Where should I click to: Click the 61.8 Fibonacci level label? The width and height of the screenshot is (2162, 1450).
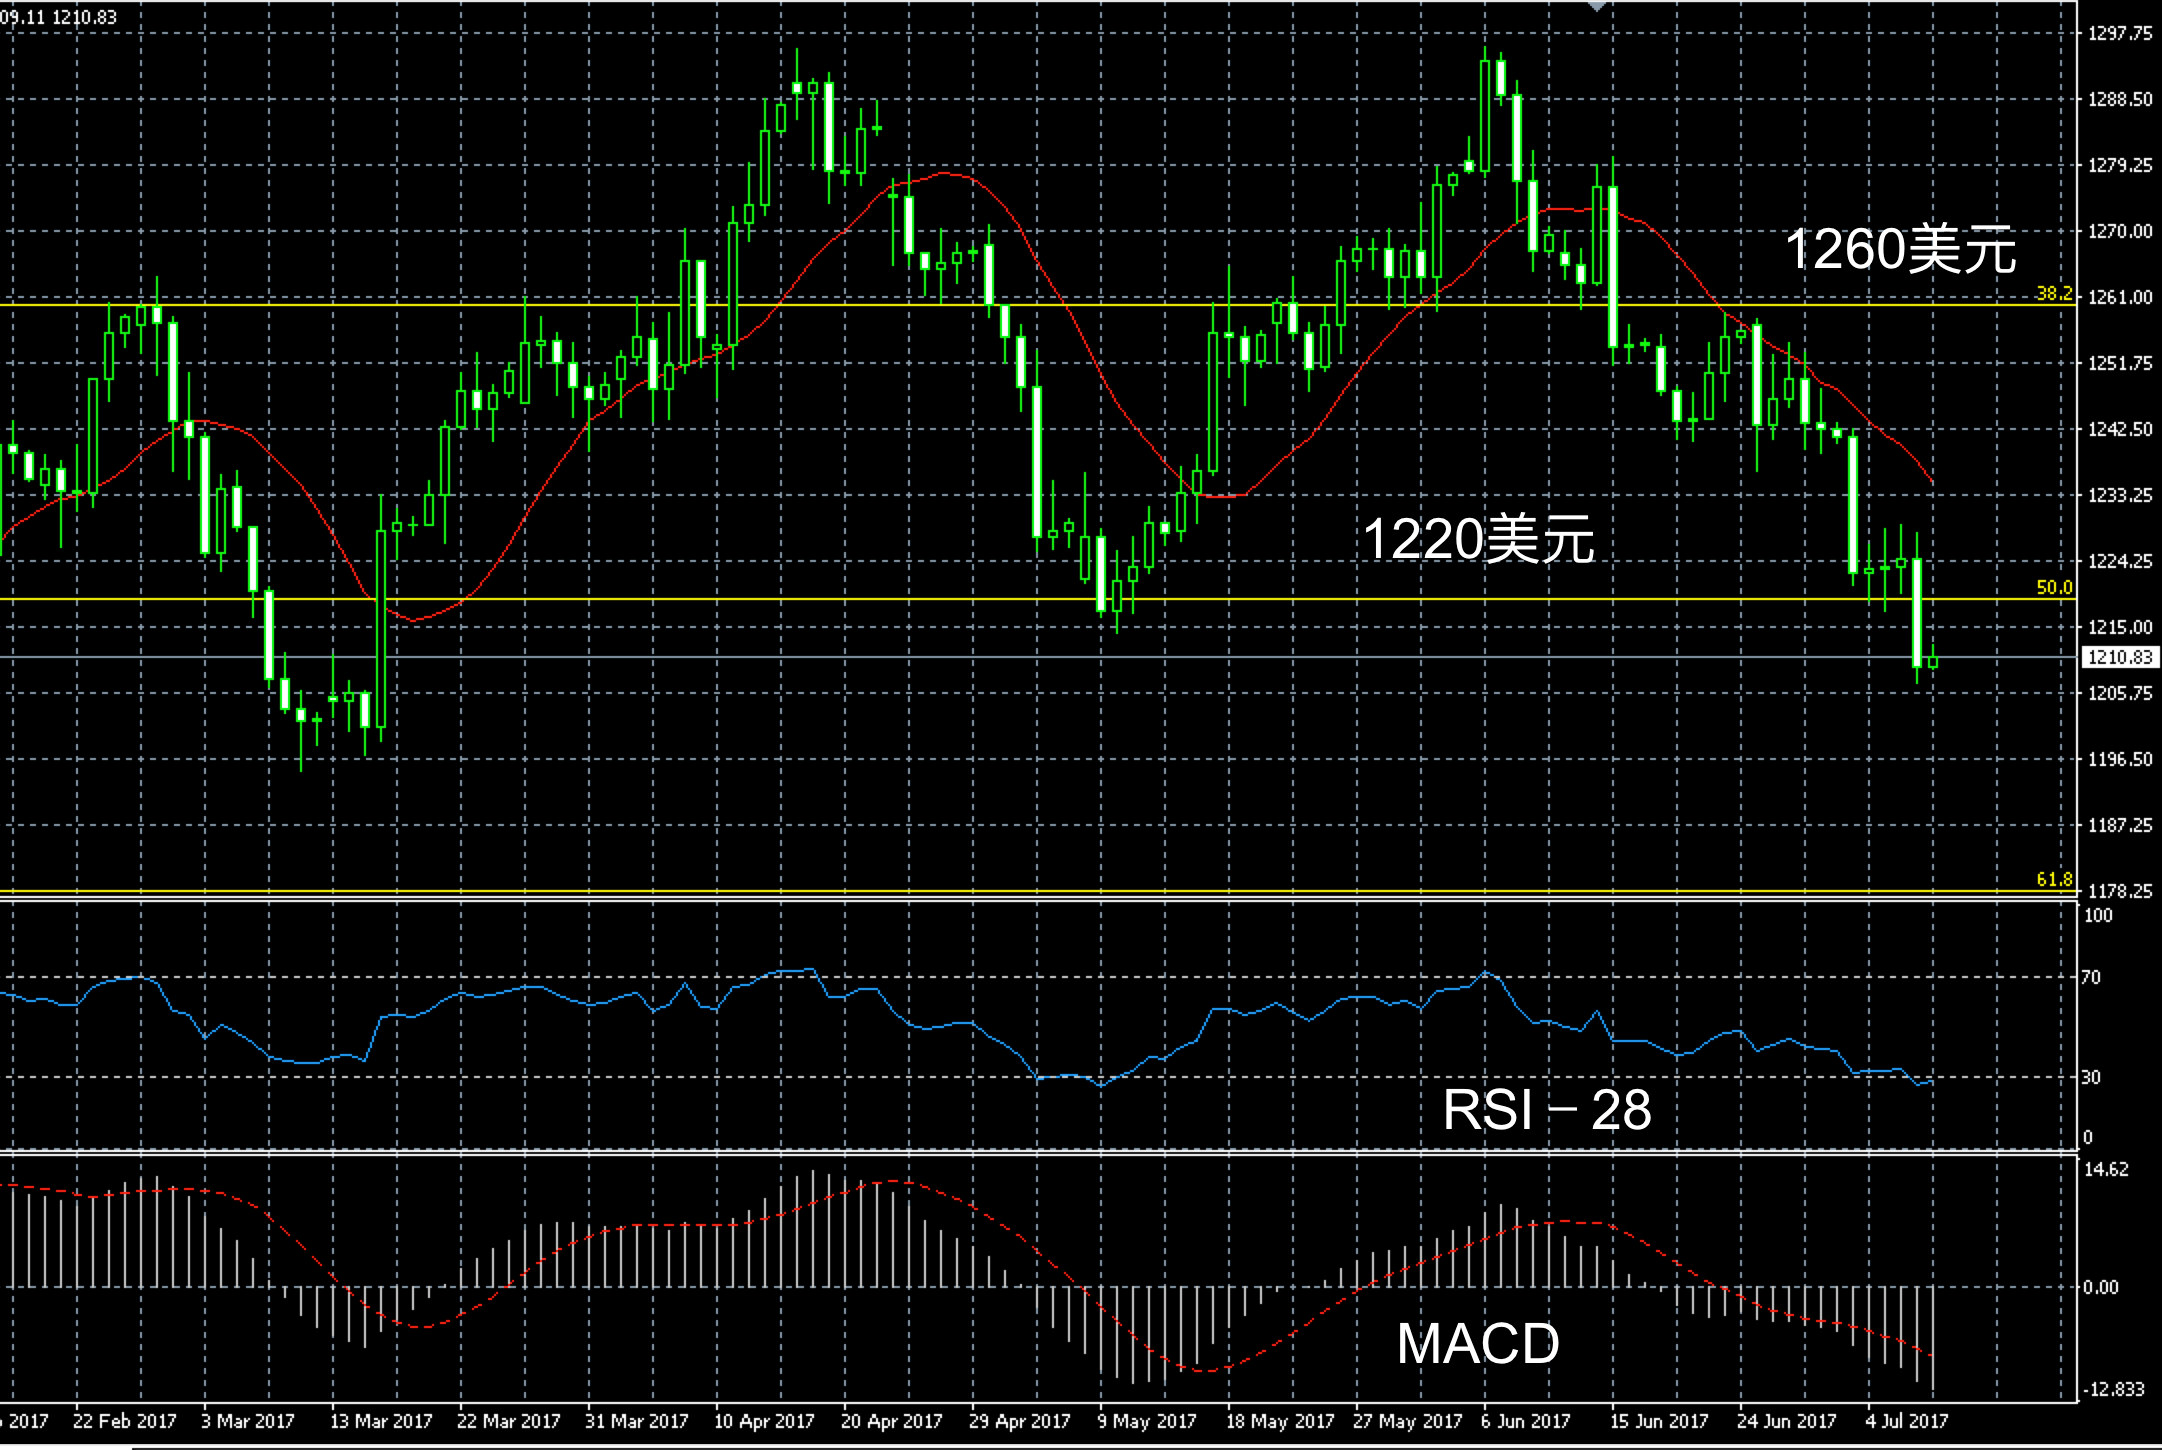click(x=2055, y=880)
